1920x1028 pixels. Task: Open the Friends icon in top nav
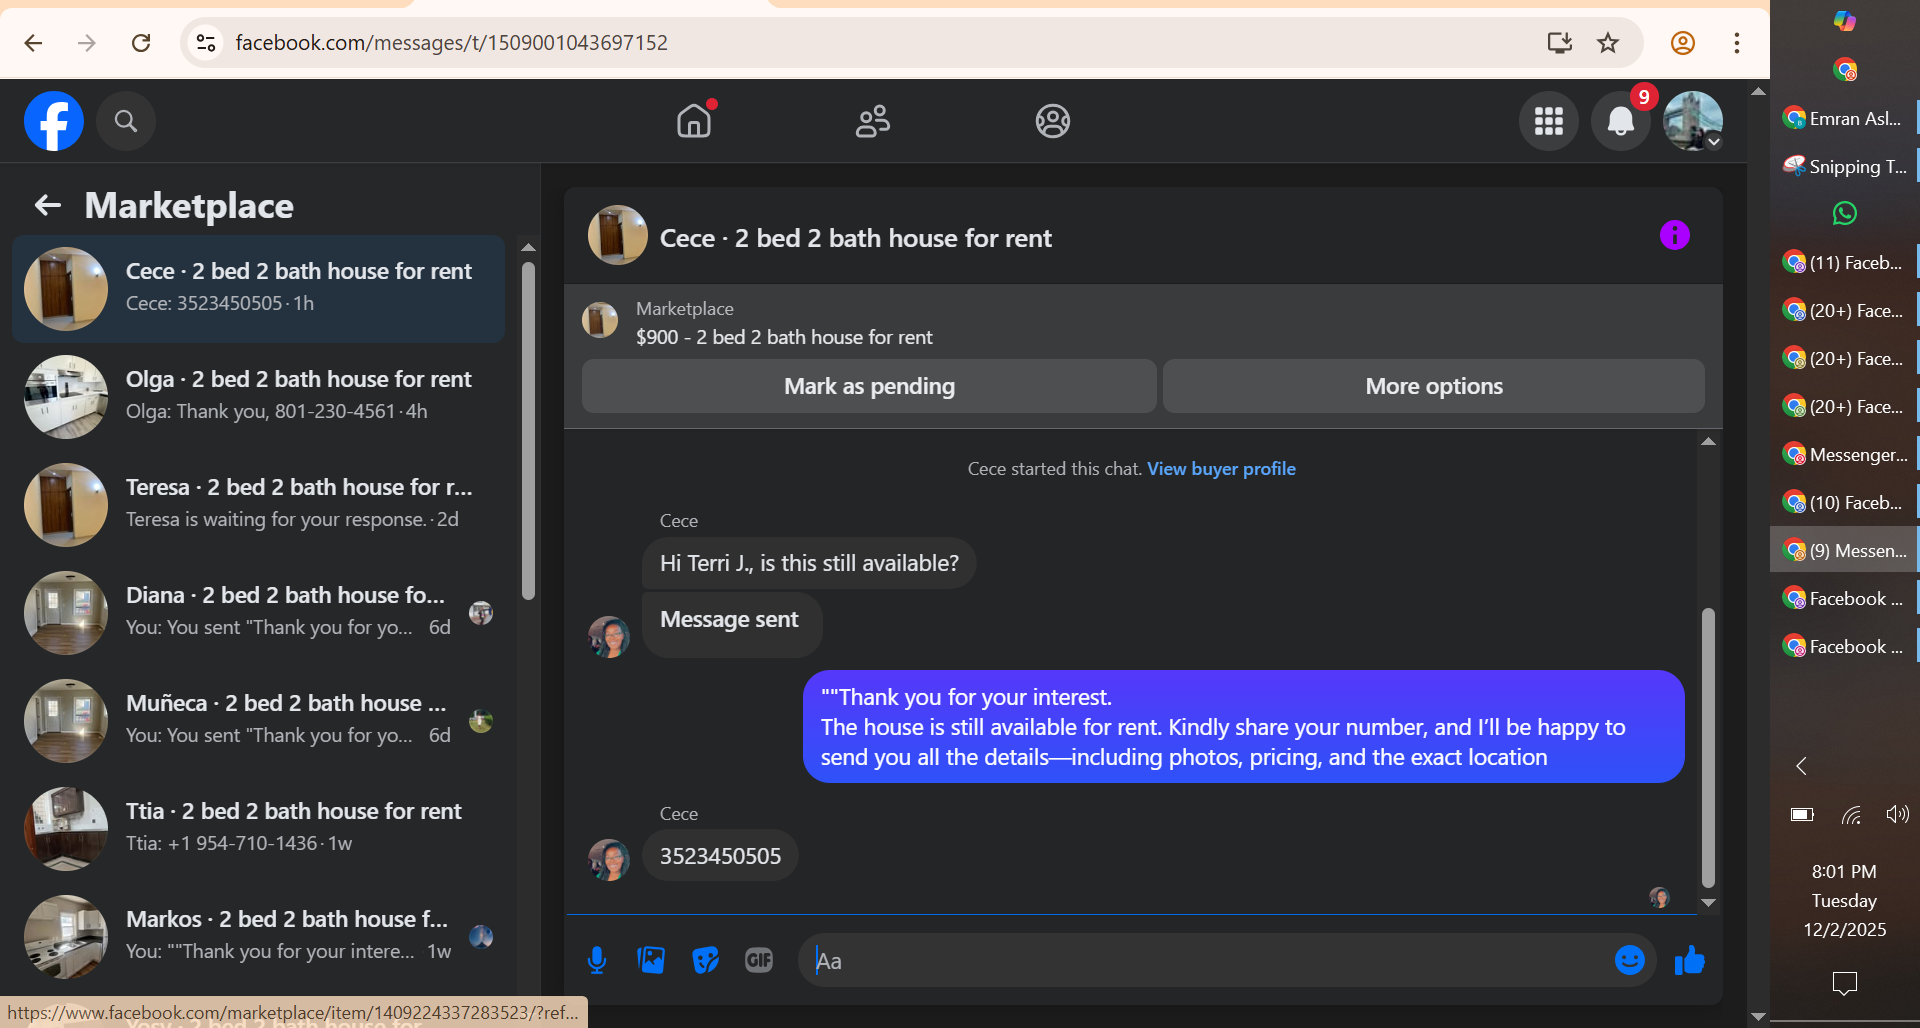[x=873, y=121]
